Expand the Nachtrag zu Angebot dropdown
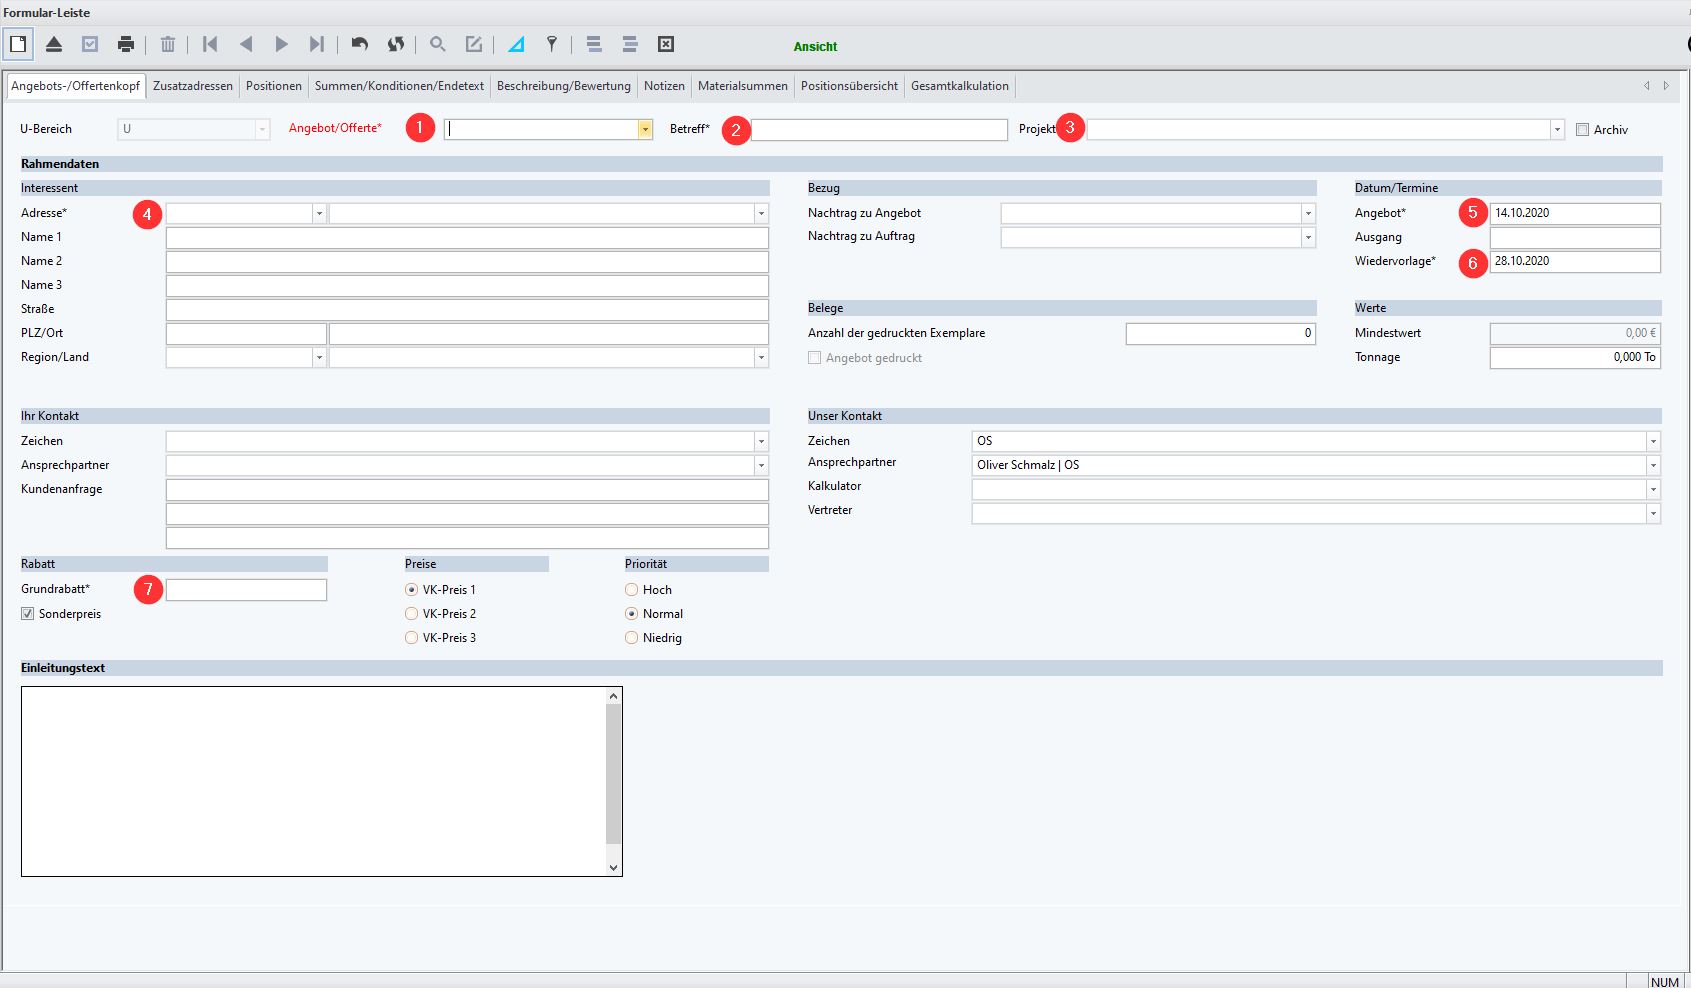 point(1308,214)
